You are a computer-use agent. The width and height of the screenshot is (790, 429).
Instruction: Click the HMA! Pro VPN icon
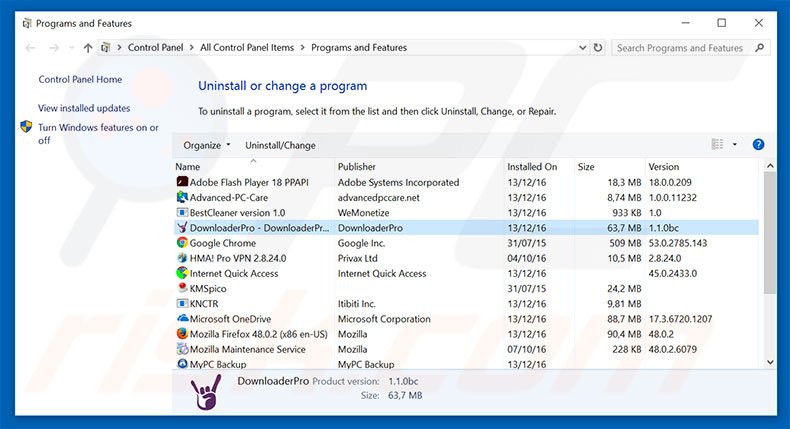[x=182, y=258]
